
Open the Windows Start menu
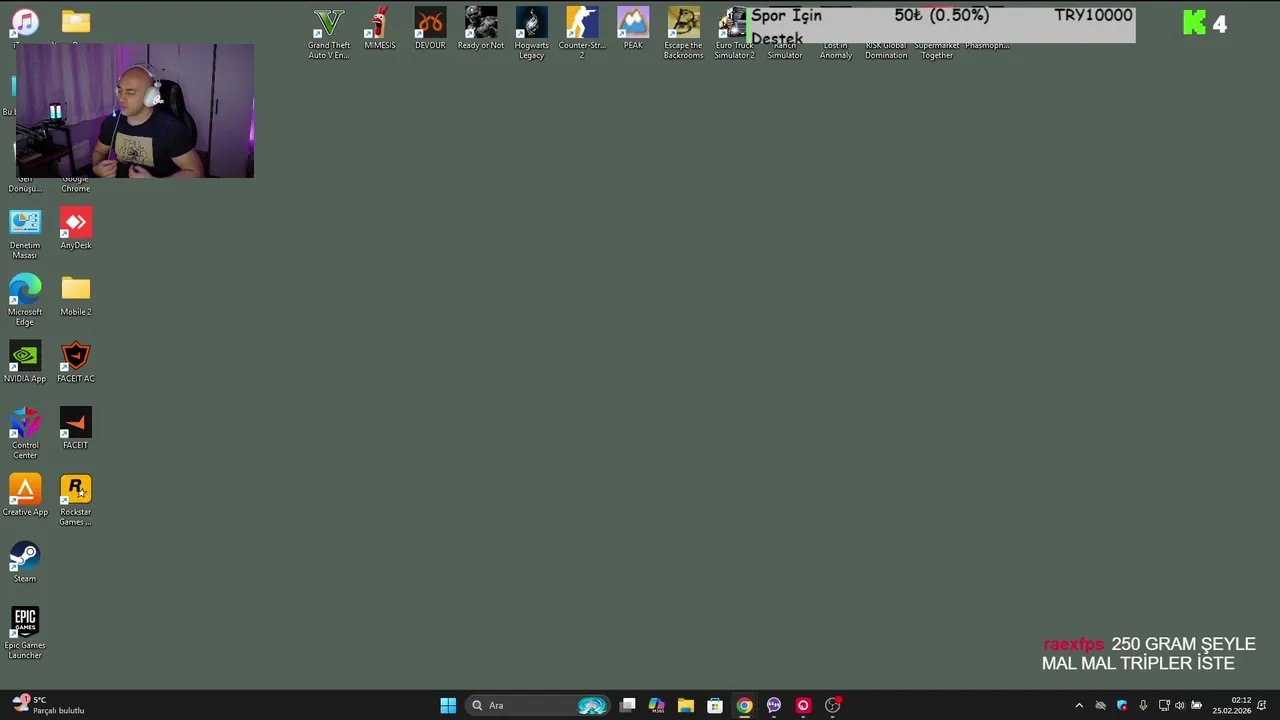click(x=448, y=705)
